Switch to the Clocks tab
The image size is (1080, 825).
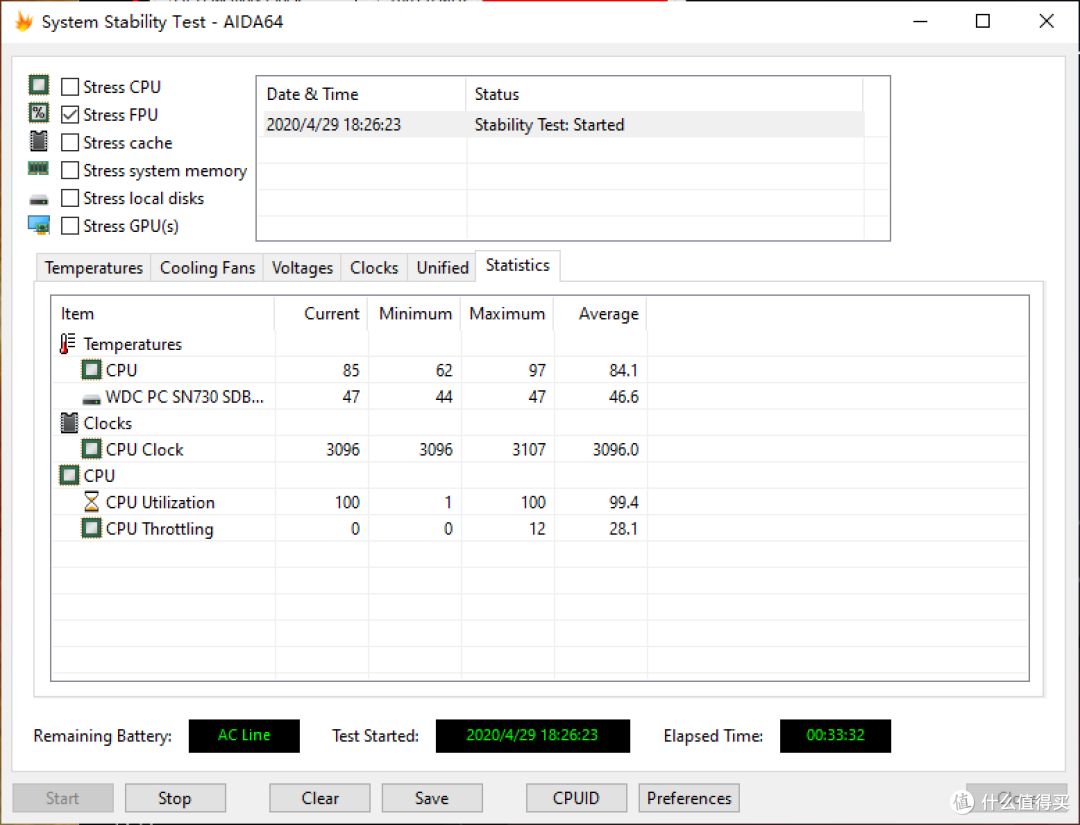click(x=374, y=268)
